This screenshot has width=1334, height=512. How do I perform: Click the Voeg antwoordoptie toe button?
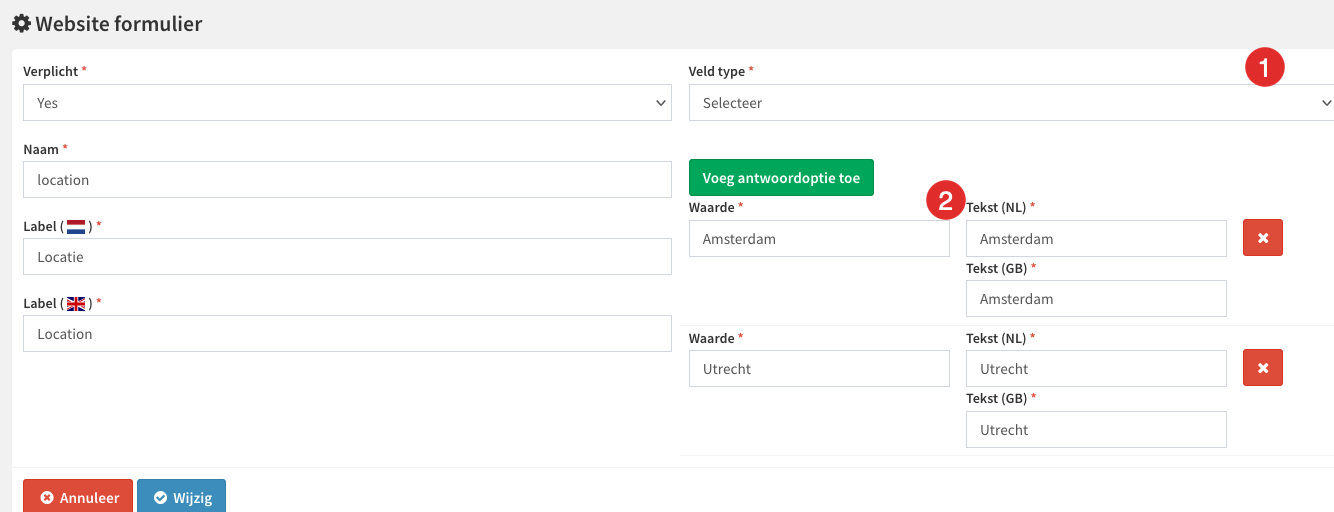coord(781,178)
